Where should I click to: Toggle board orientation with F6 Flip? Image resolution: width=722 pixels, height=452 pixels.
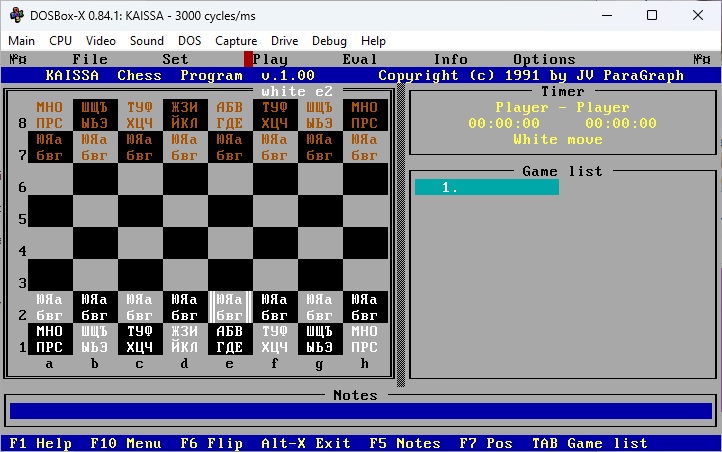(x=210, y=443)
